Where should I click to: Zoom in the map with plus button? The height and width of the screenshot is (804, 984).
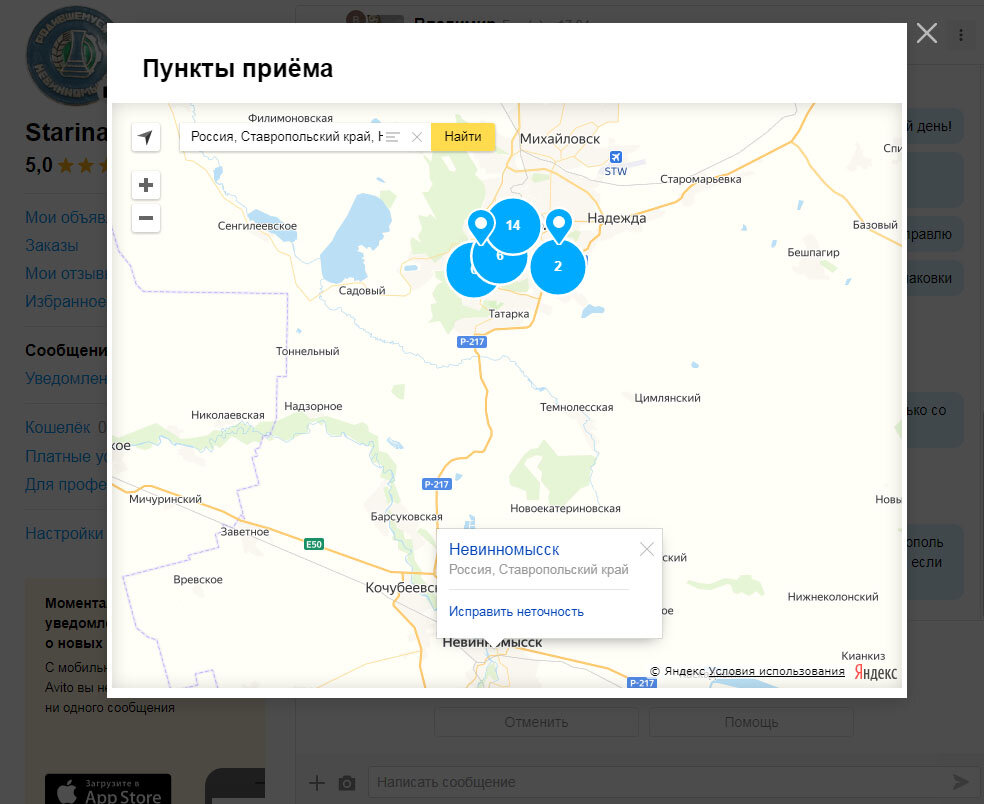tap(146, 185)
